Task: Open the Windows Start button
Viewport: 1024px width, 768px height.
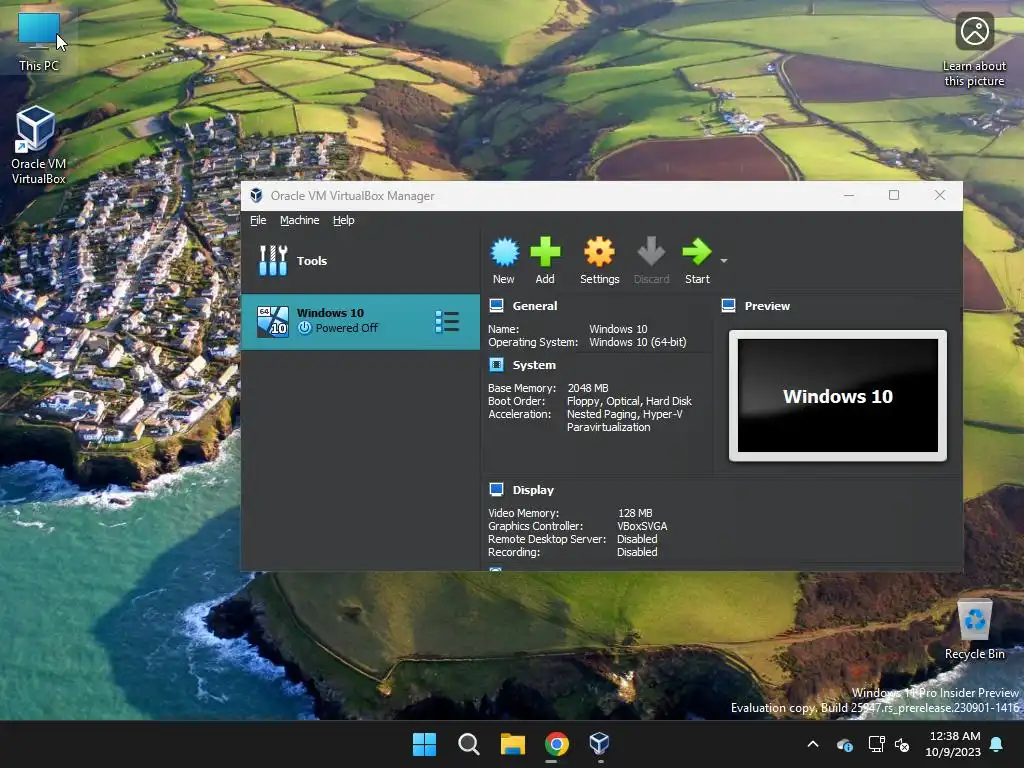Action: 424,744
